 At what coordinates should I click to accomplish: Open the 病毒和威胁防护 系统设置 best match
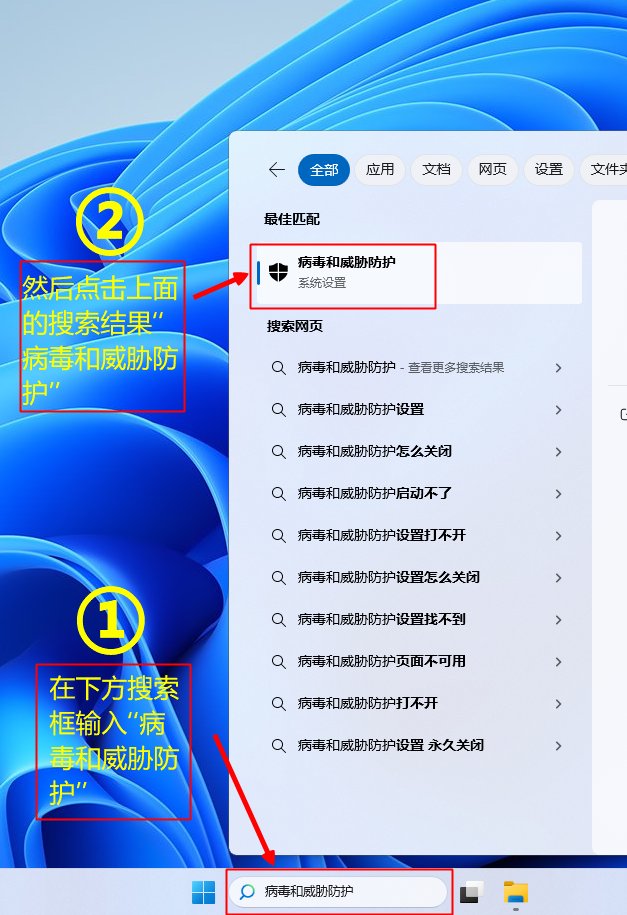click(419, 273)
